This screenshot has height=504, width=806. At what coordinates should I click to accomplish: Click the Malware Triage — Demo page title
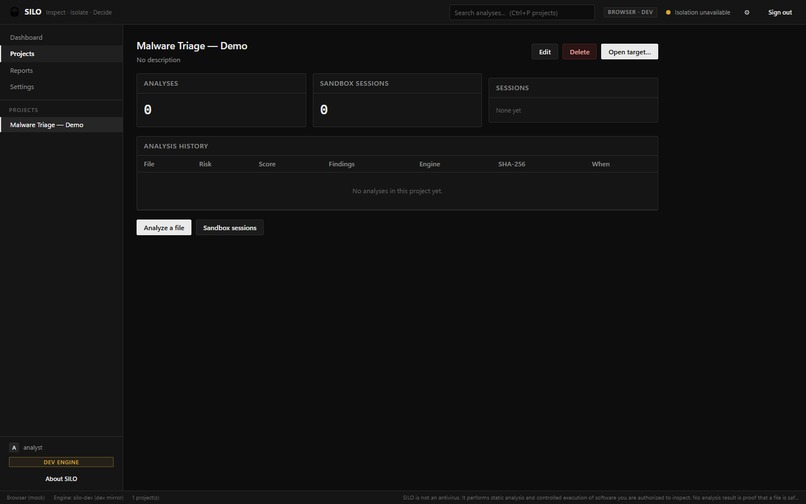pyautogui.click(x=192, y=46)
